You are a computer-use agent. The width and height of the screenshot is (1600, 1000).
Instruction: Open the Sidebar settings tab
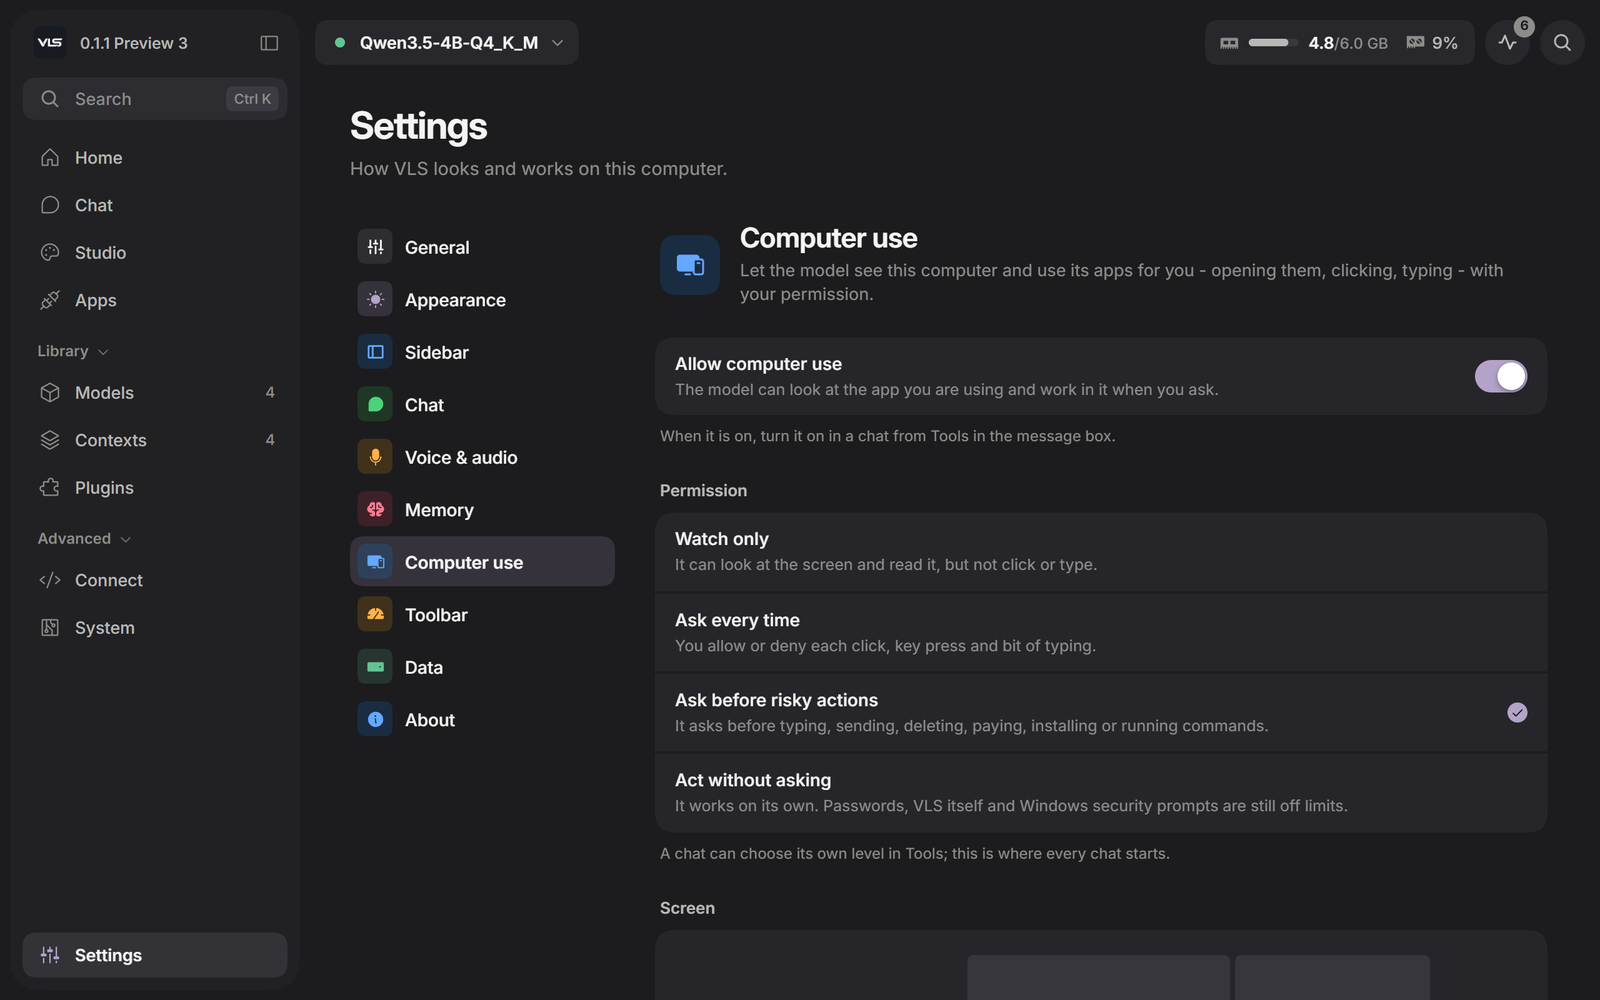482,352
